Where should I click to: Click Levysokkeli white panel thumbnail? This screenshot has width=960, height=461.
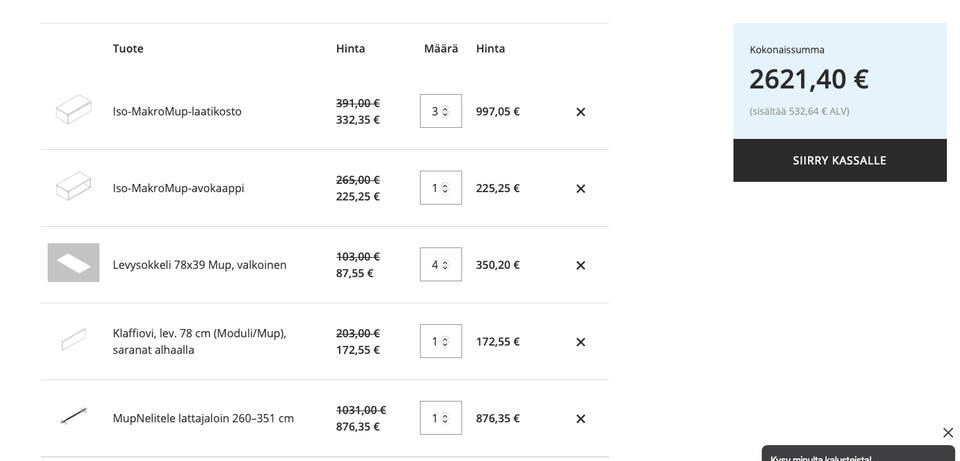[x=73, y=263]
